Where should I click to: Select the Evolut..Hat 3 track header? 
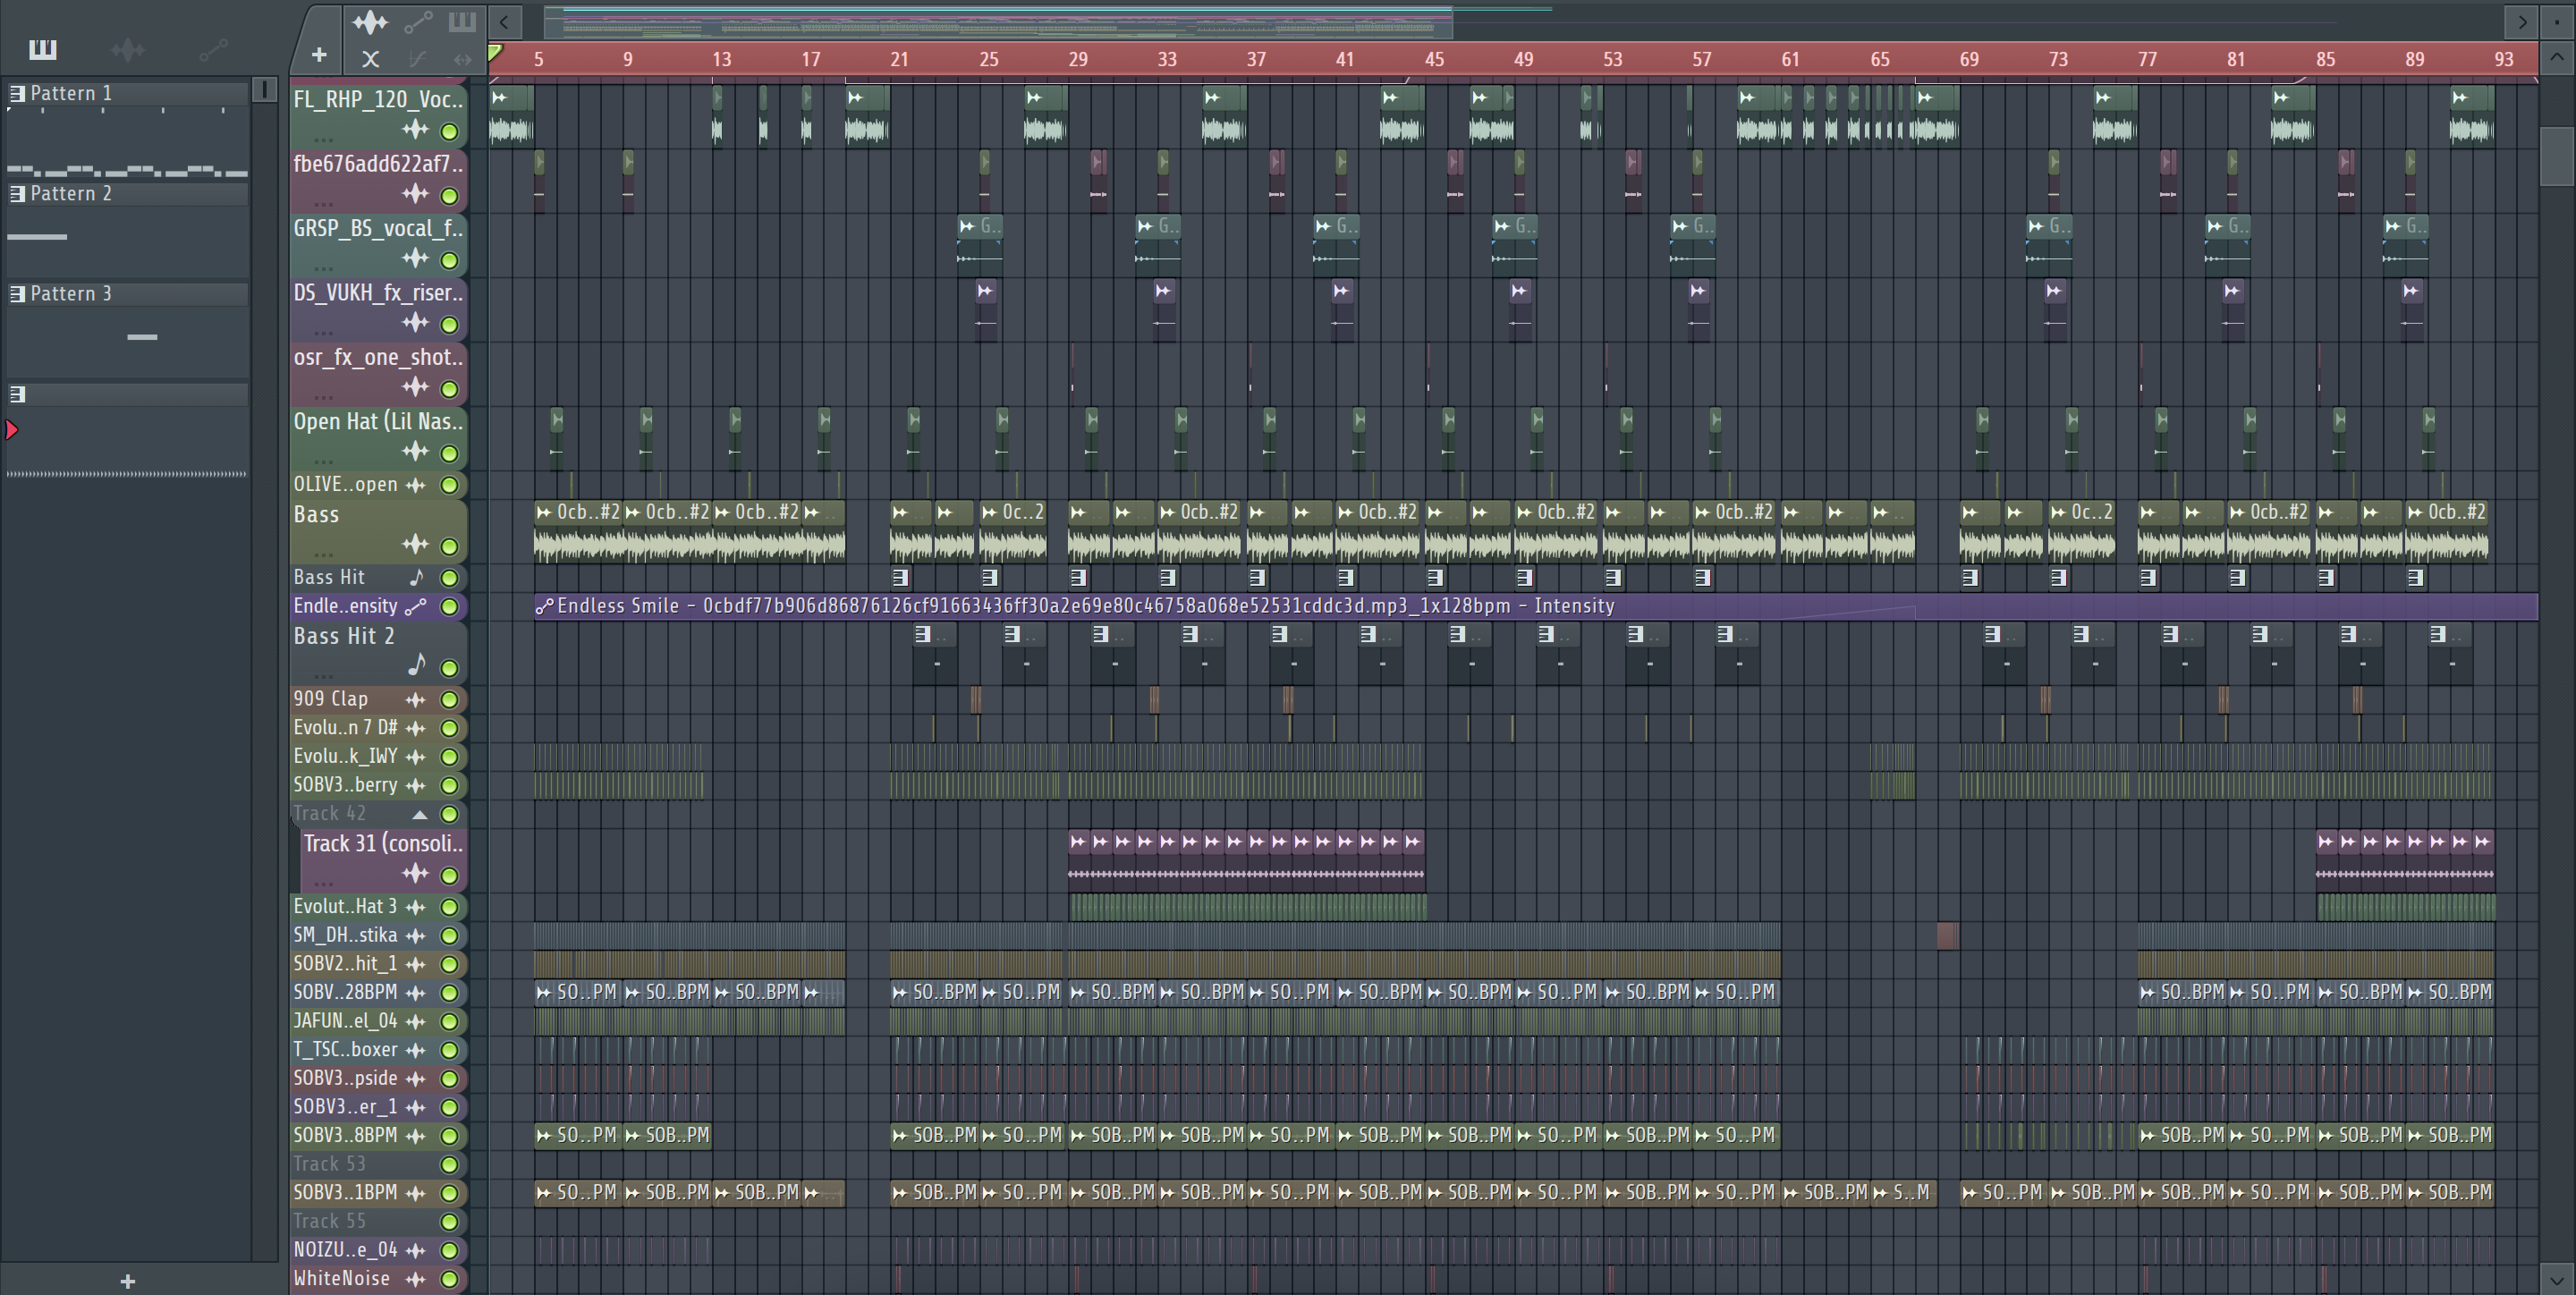click(378, 907)
